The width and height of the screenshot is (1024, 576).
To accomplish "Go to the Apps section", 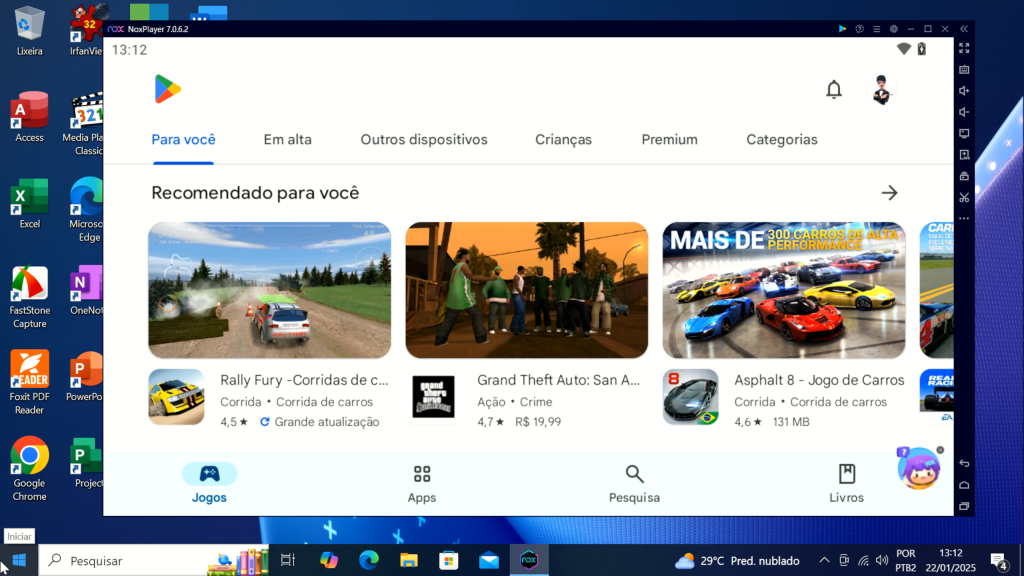I will click(x=422, y=484).
